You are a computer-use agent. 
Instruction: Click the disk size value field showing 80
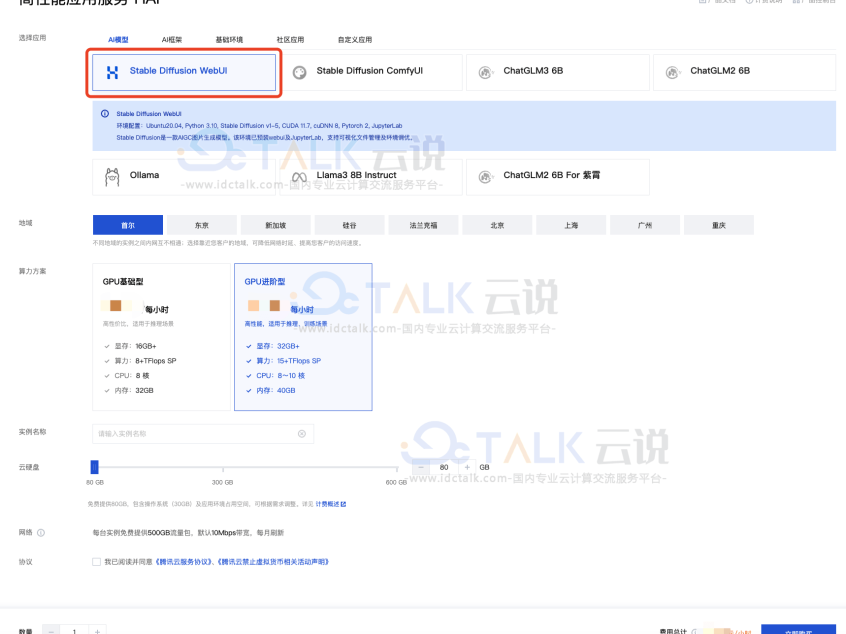click(444, 467)
